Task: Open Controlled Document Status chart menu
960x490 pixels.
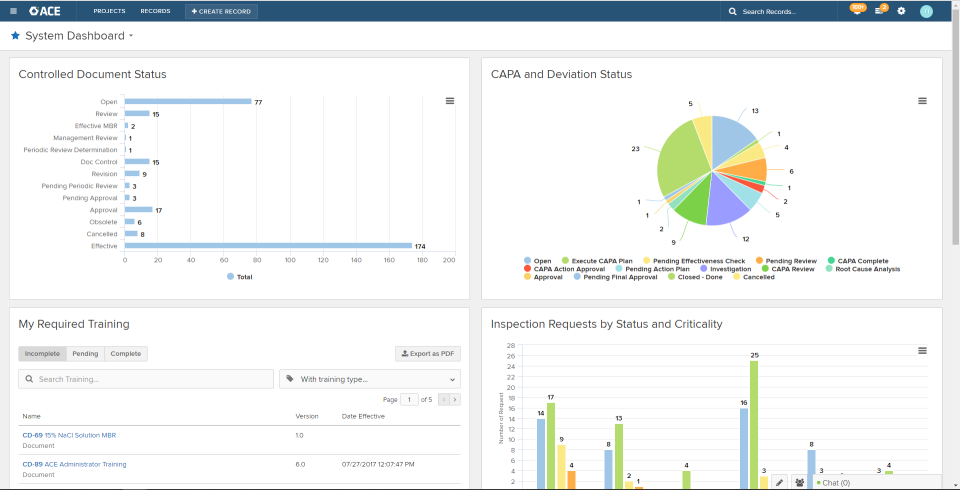Action: pyautogui.click(x=450, y=101)
